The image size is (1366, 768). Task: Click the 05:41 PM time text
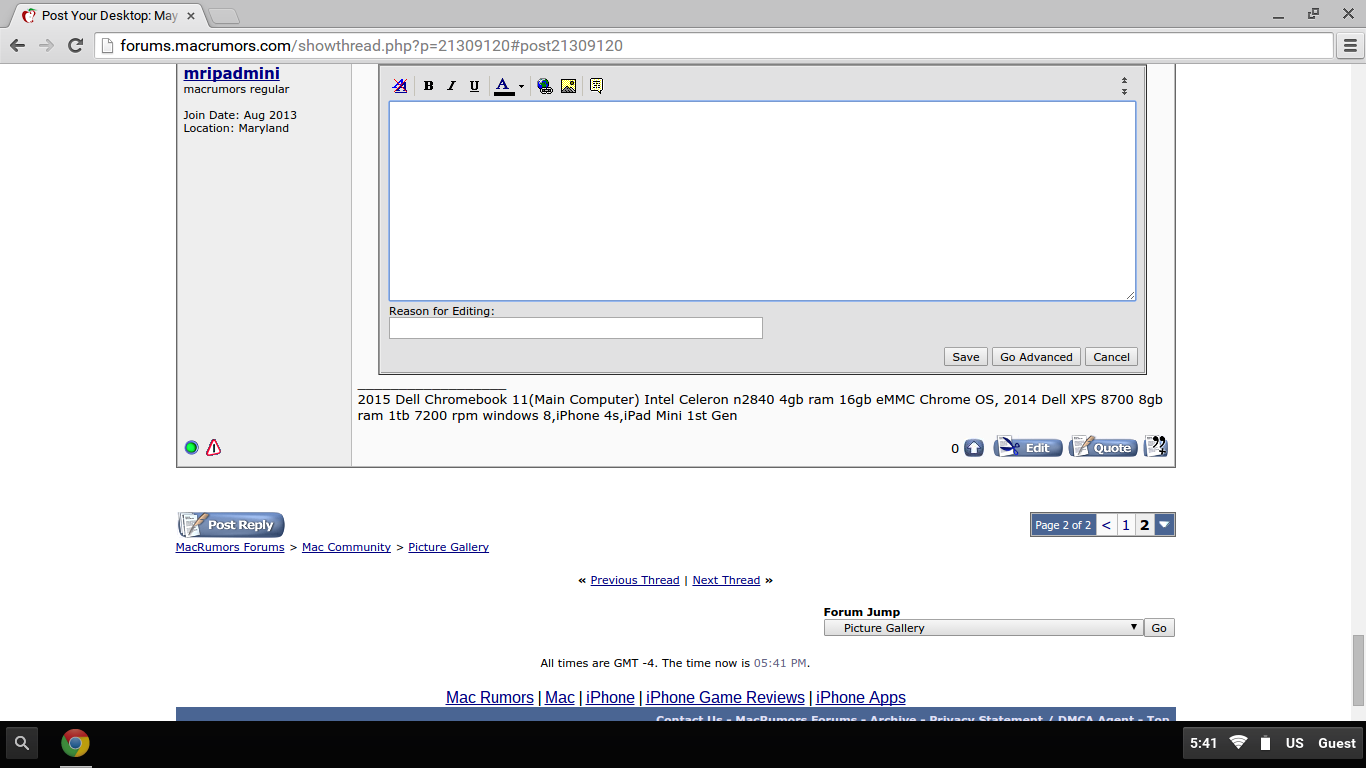pyautogui.click(x=780, y=663)
